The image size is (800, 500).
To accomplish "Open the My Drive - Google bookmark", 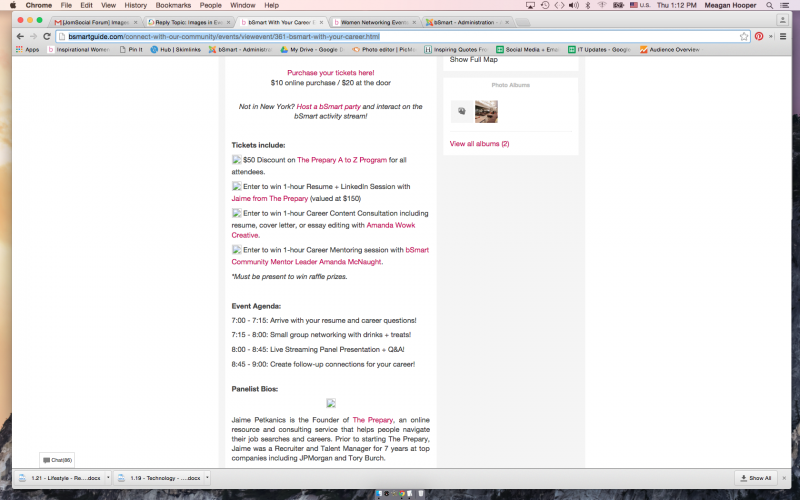I will click(x=312, y=49).
